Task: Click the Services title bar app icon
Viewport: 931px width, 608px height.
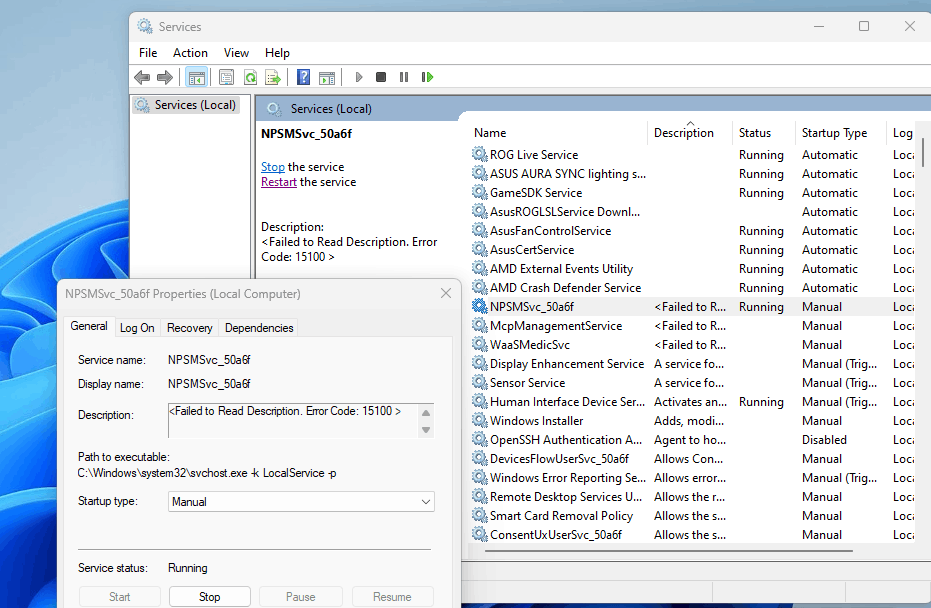Action: (145, 26)
